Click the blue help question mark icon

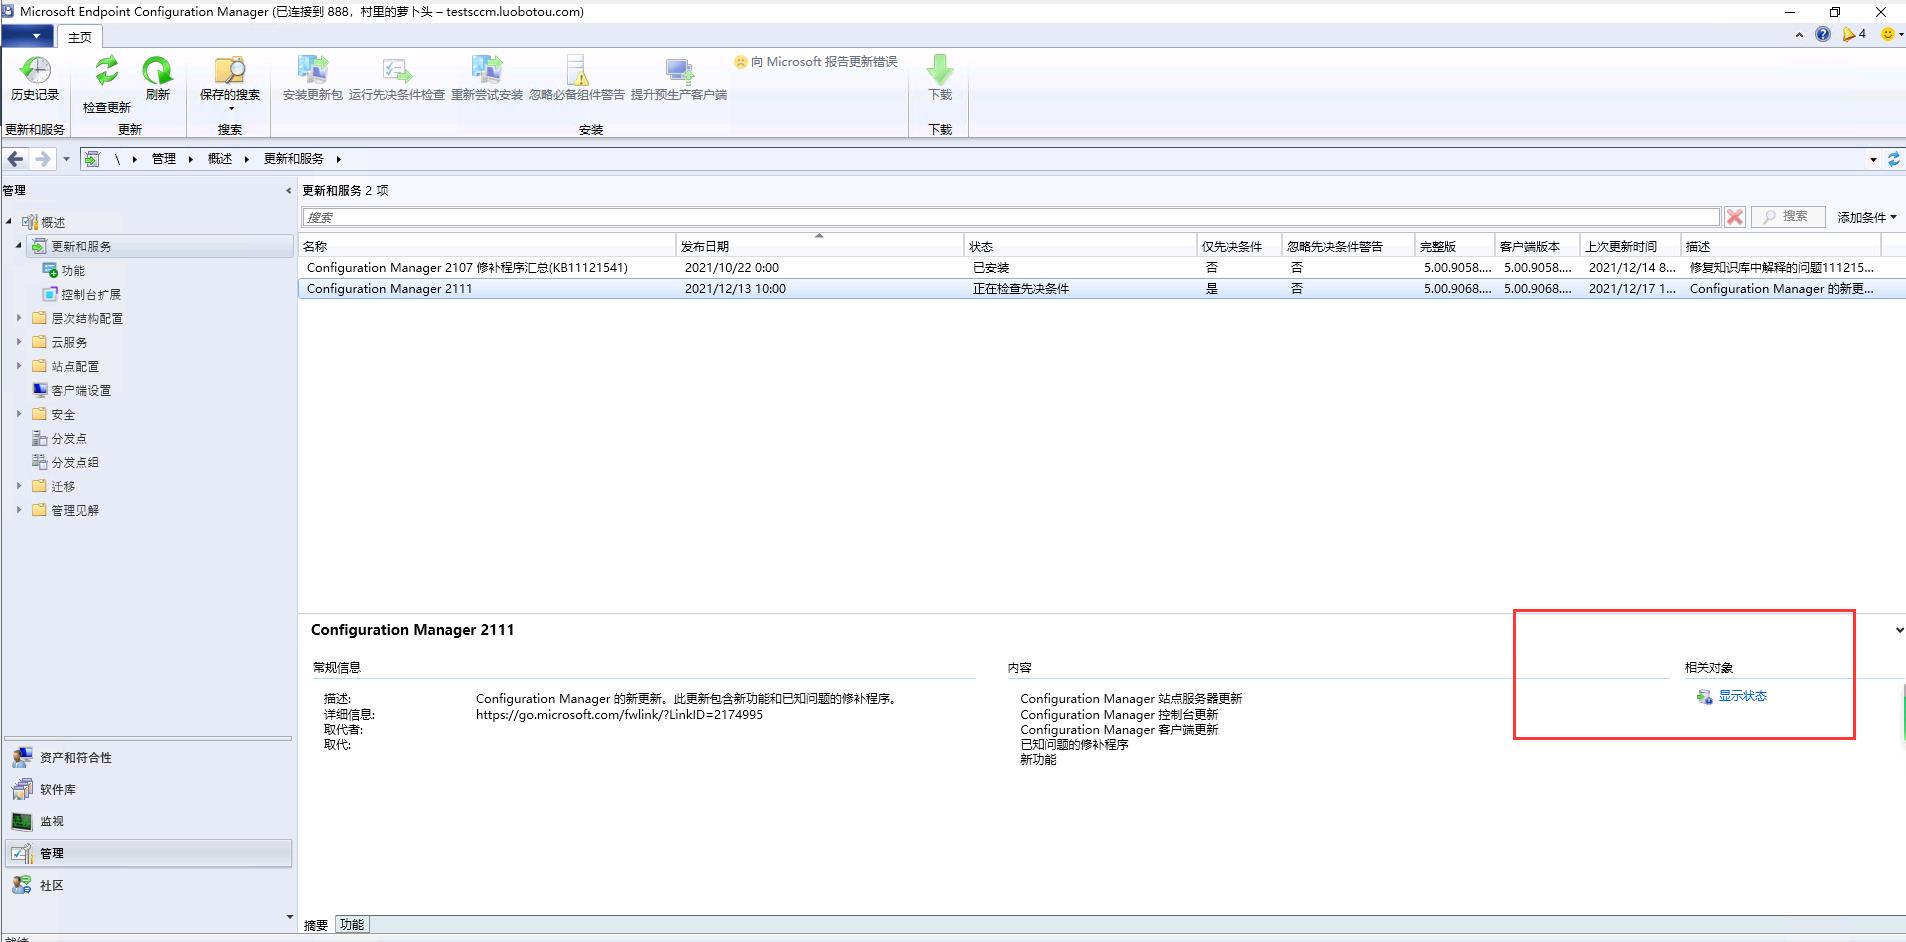[x=1823, y=34]
